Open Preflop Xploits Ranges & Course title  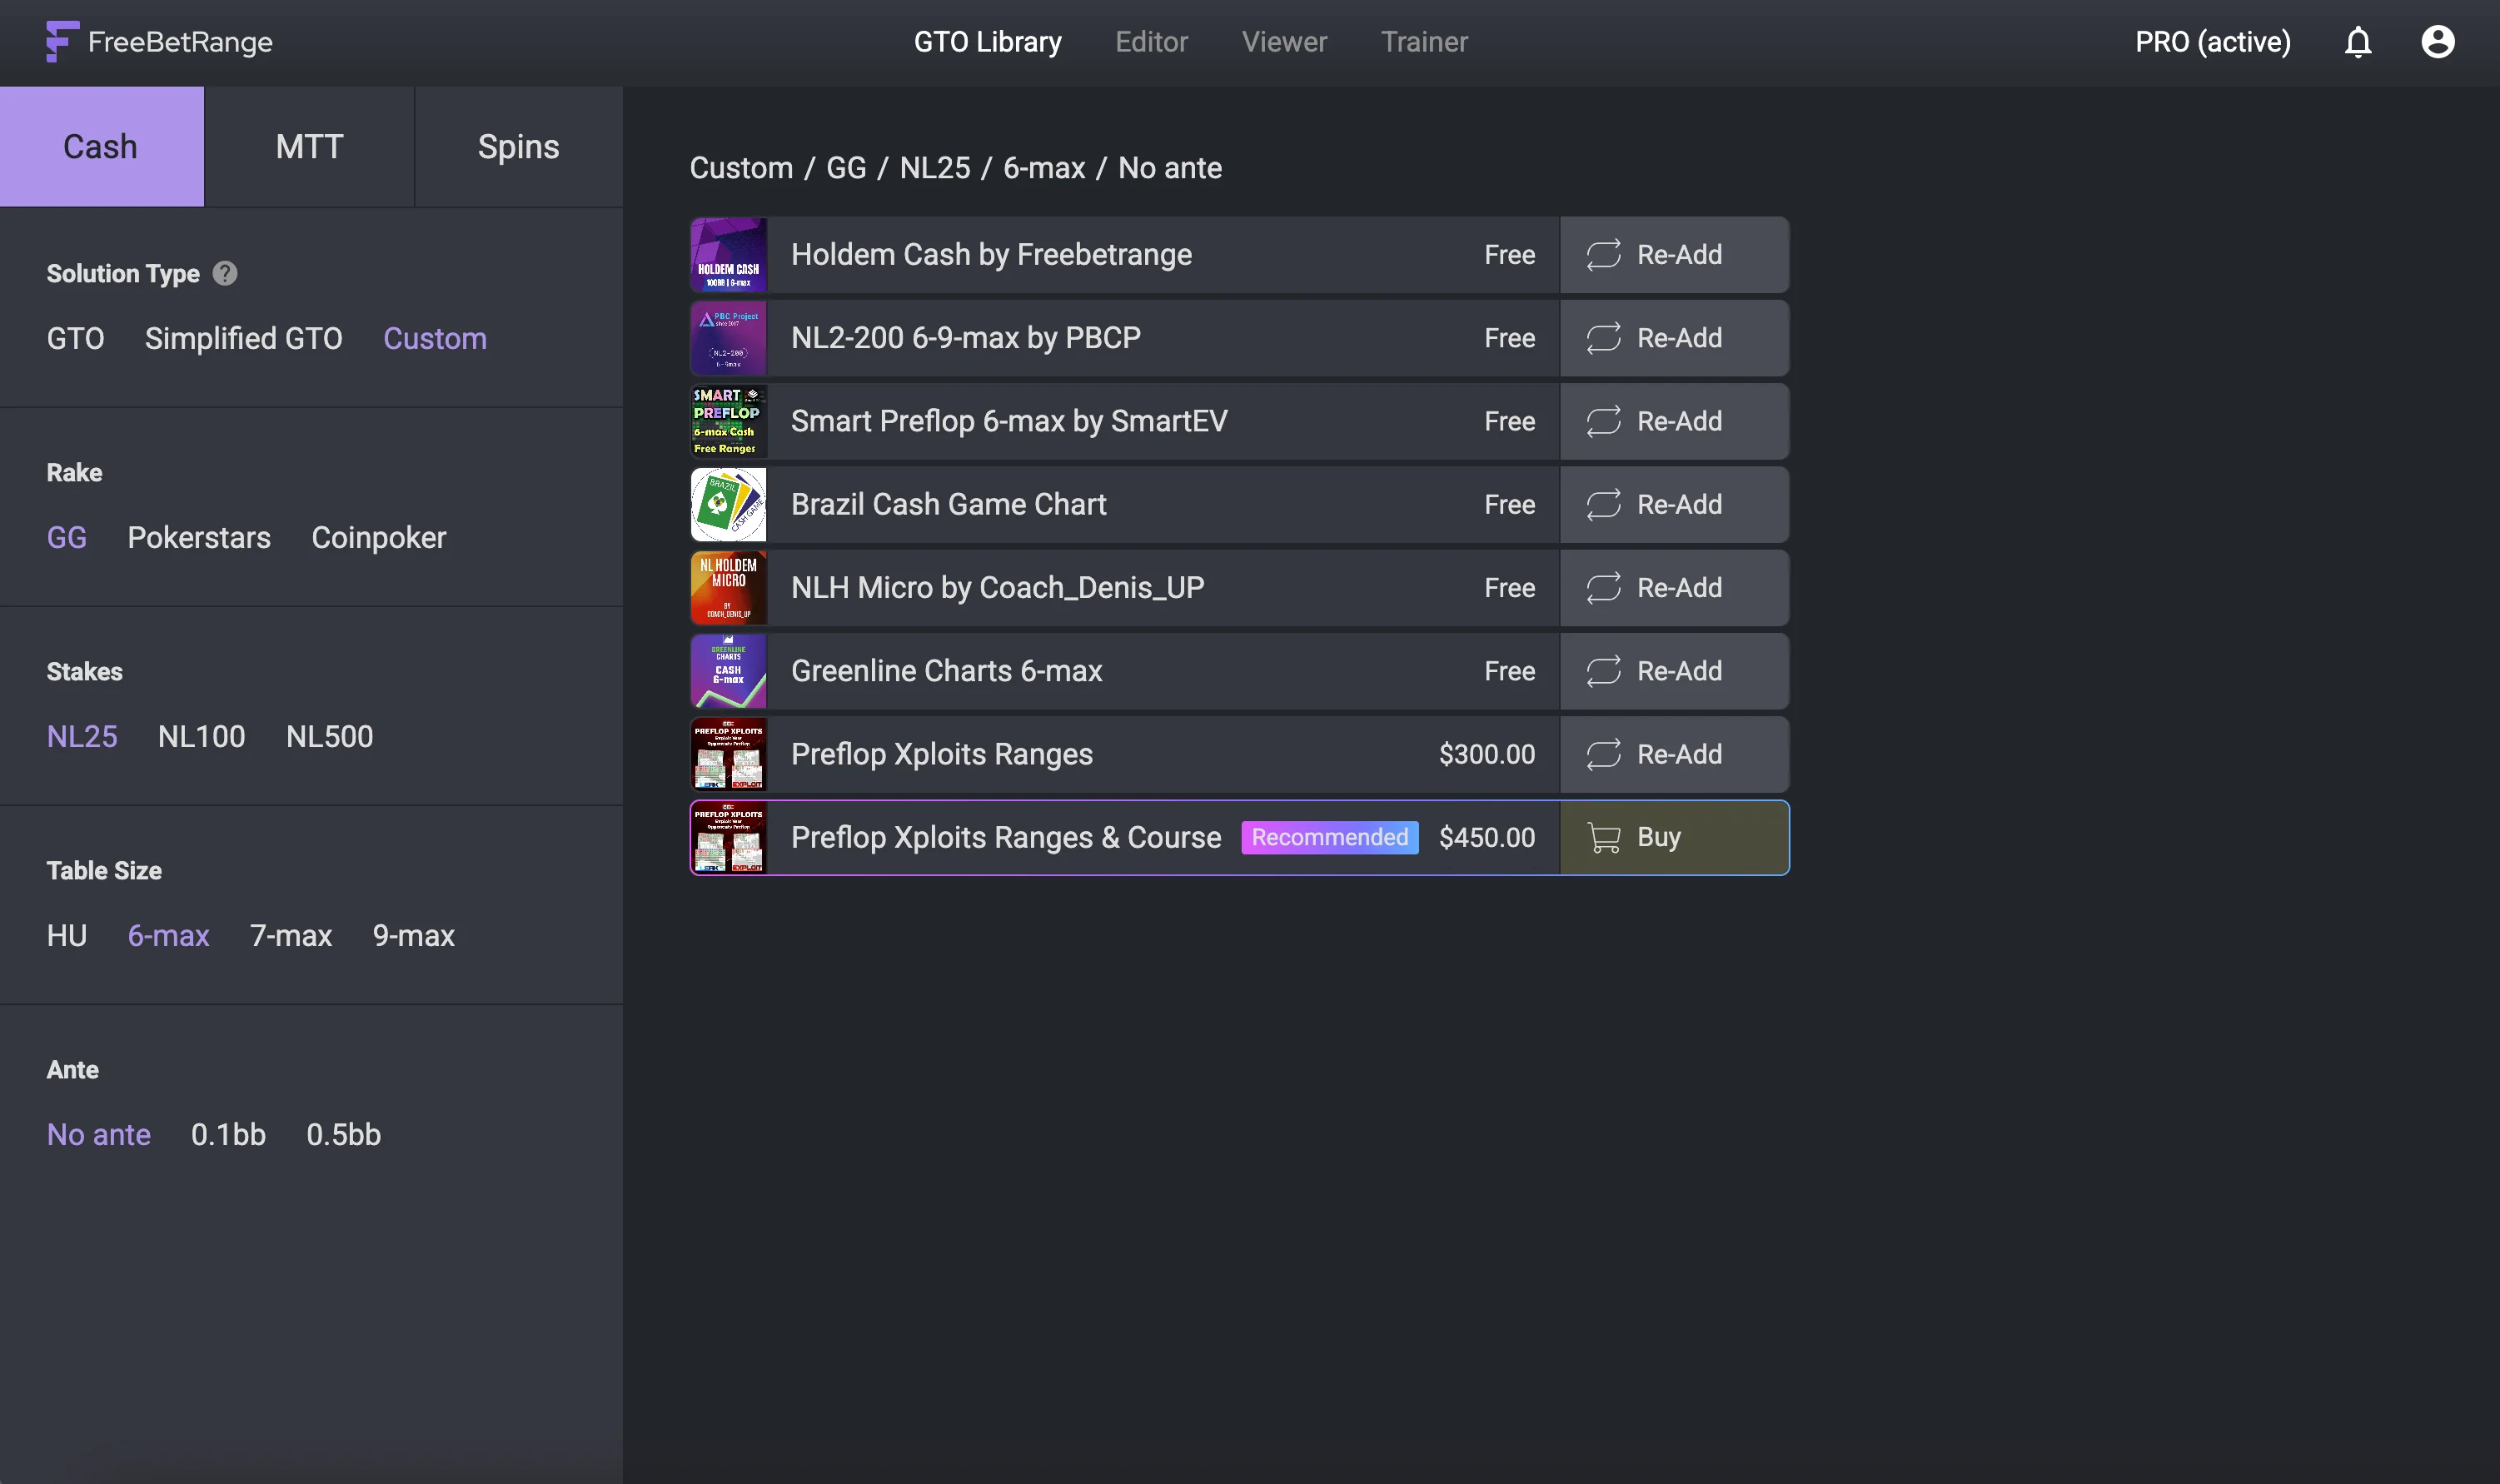1006,837
